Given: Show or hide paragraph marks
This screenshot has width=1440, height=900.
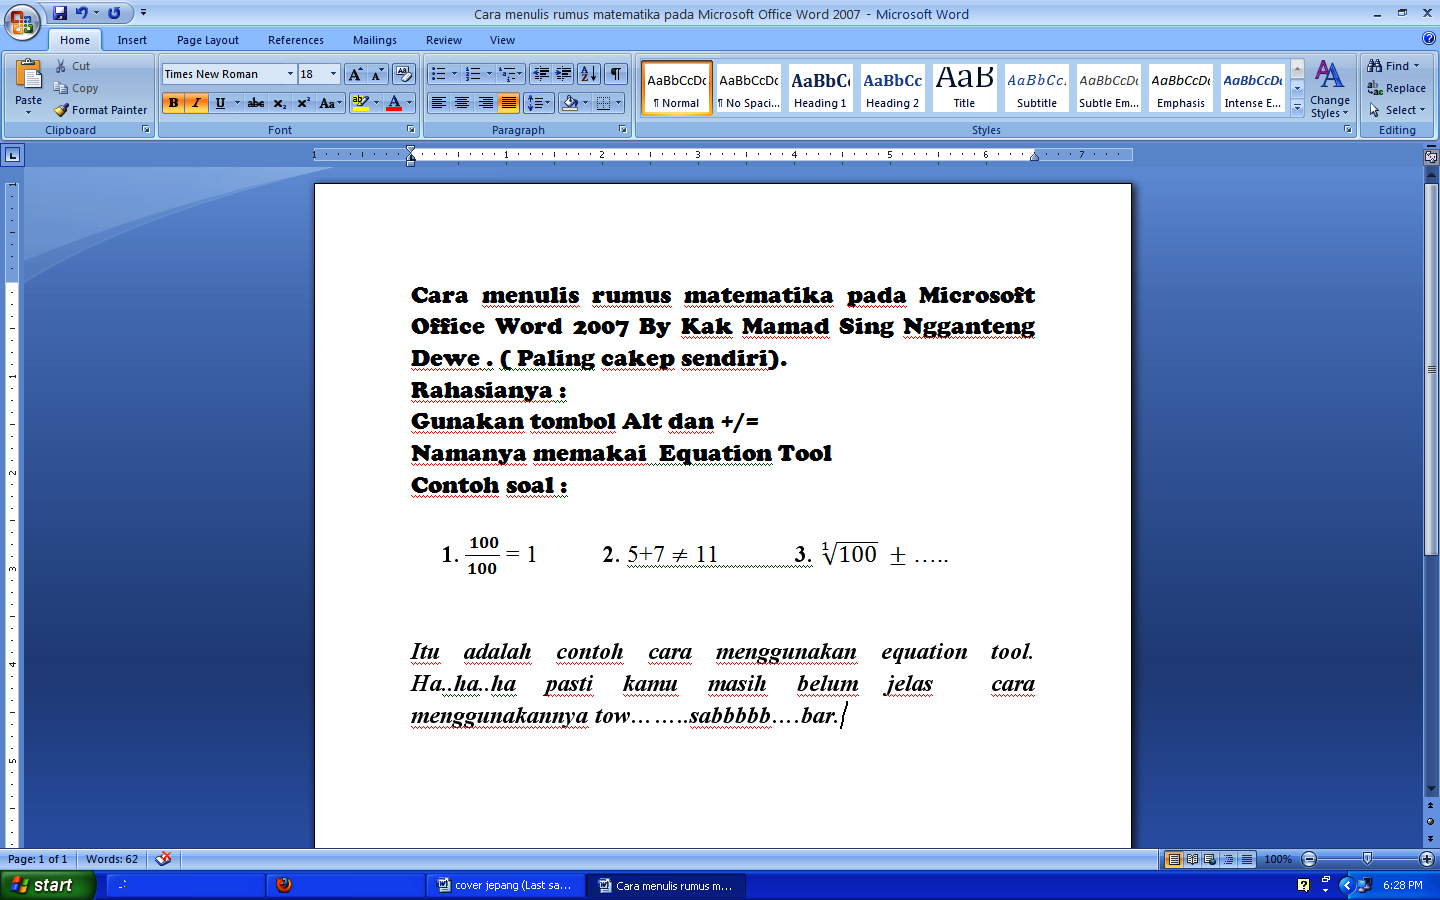Looking at the screenshot, I should [x=616, y=74].
